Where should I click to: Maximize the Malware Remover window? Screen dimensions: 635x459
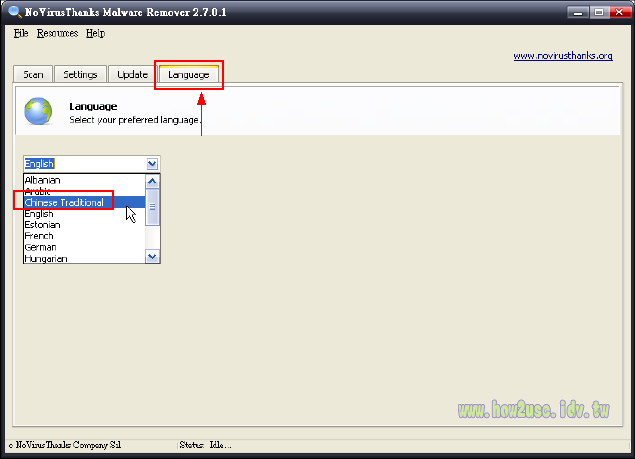point(598,13)
